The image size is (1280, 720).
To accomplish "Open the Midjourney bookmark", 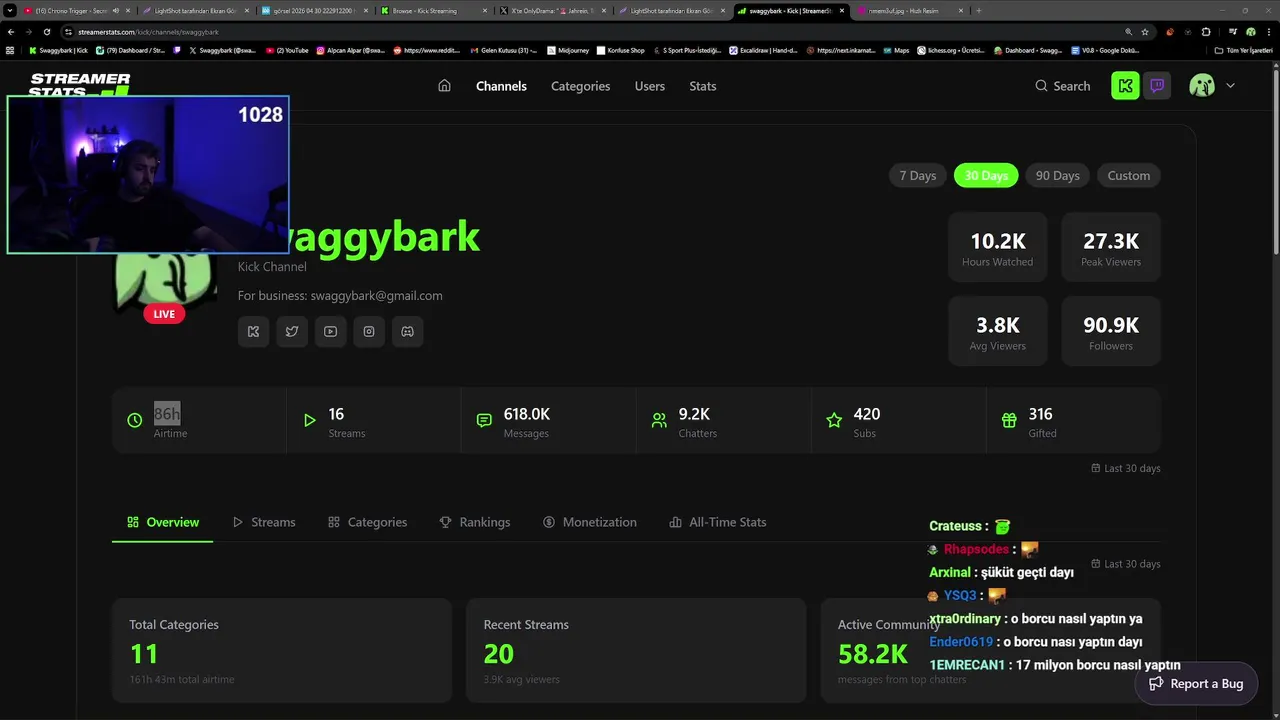I will point(568,50).
